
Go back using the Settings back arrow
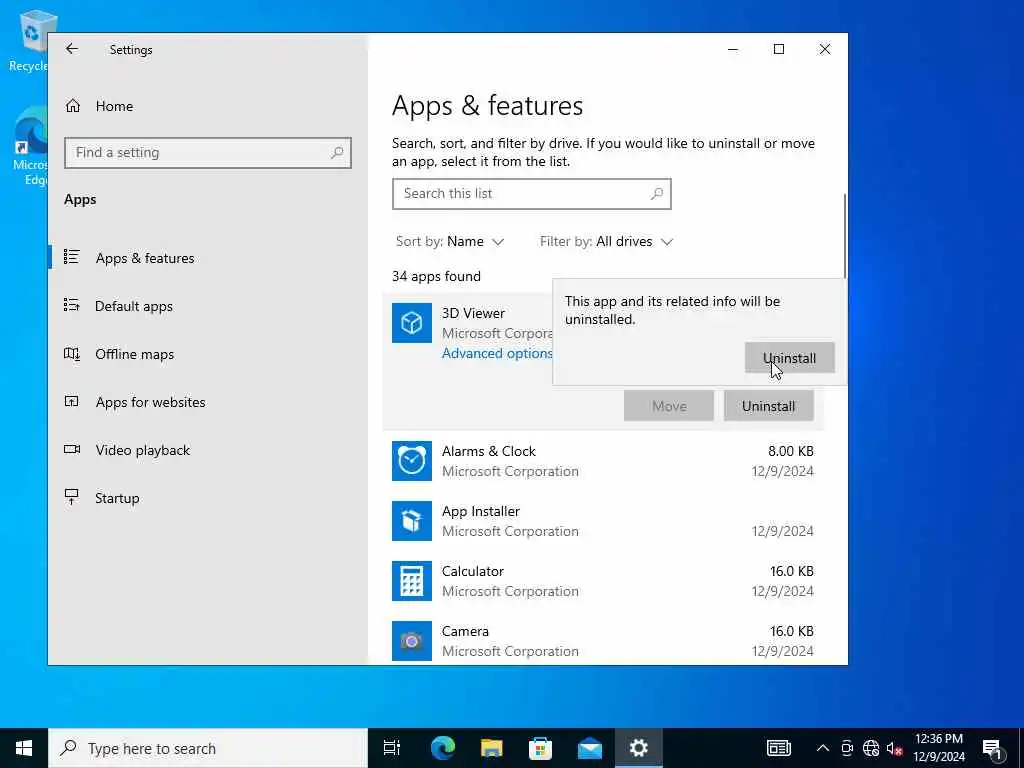click(x=72, y=49)
